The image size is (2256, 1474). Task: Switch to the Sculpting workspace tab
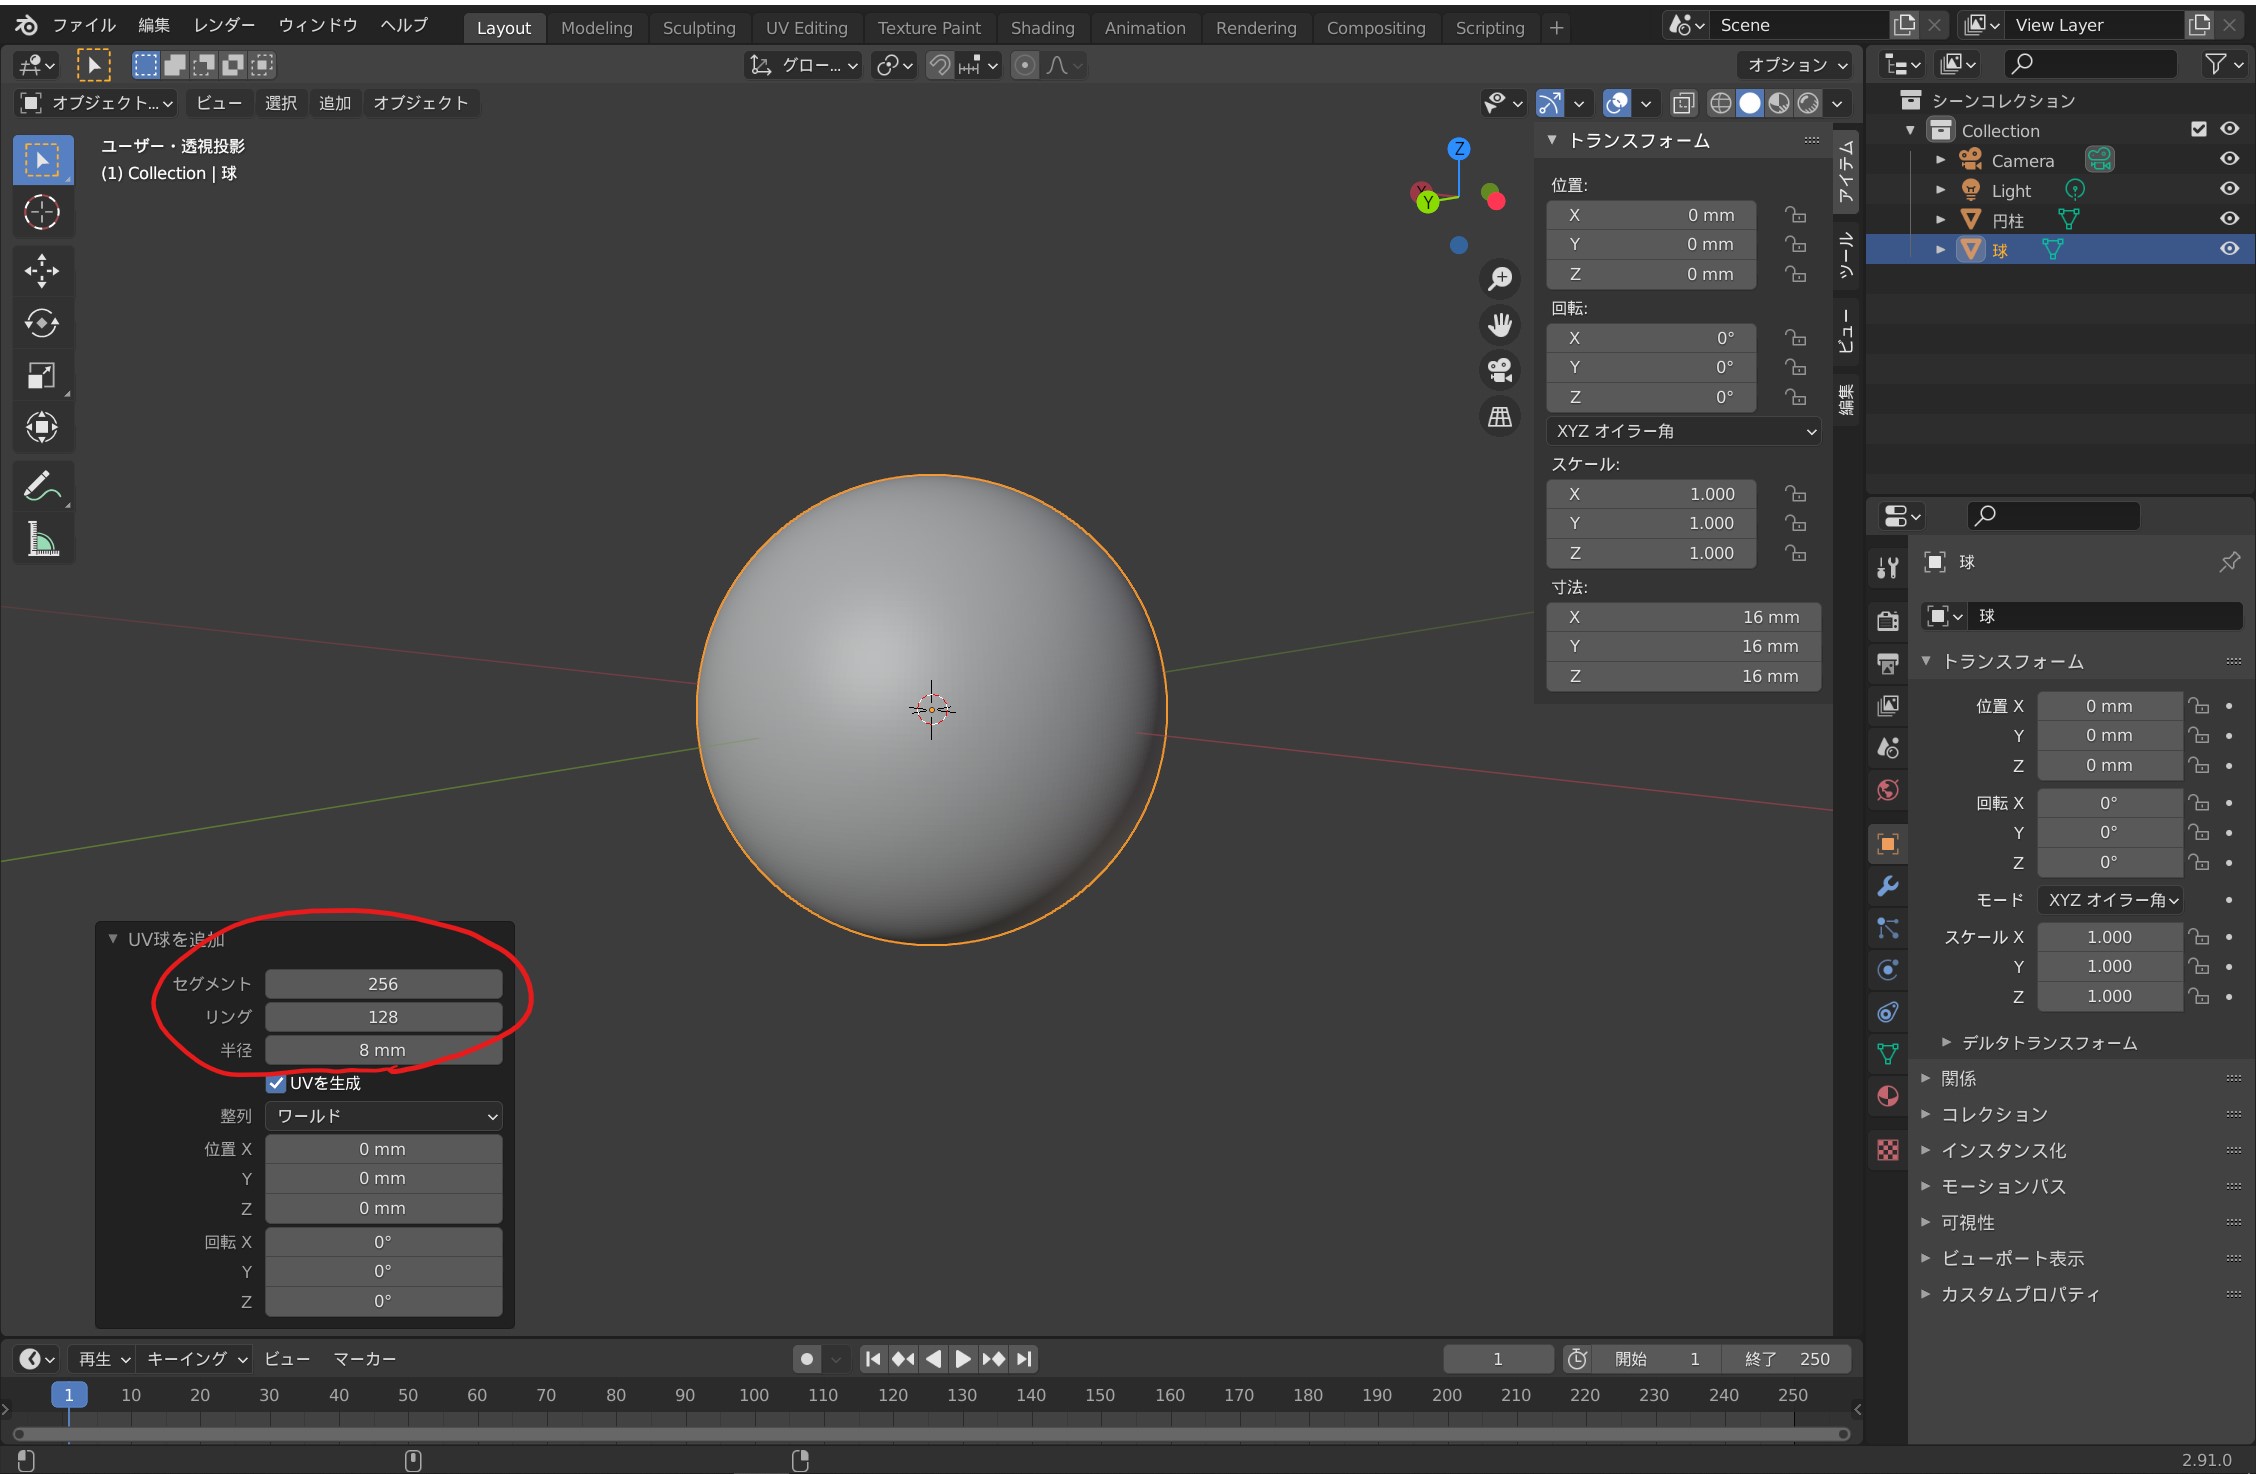(698, 28)
